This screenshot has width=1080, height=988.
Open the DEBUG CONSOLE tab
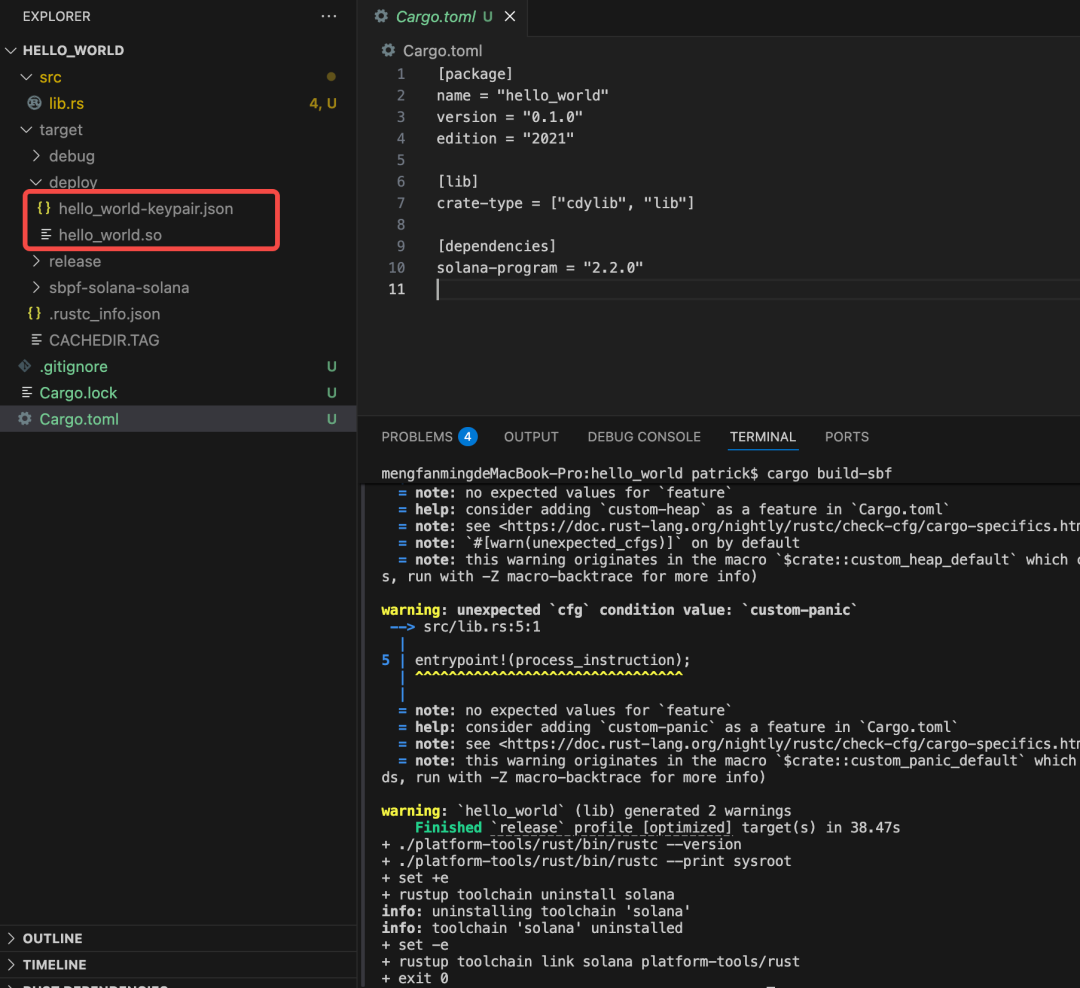[x=644, y=437]
